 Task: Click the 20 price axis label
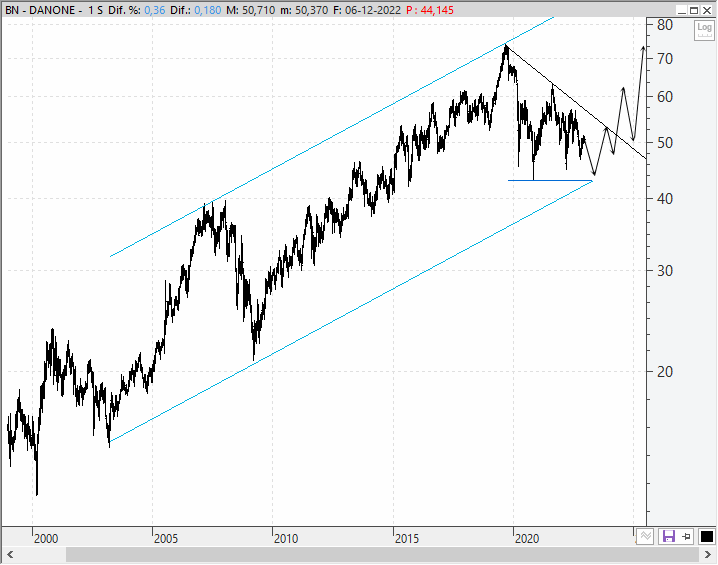664,372
